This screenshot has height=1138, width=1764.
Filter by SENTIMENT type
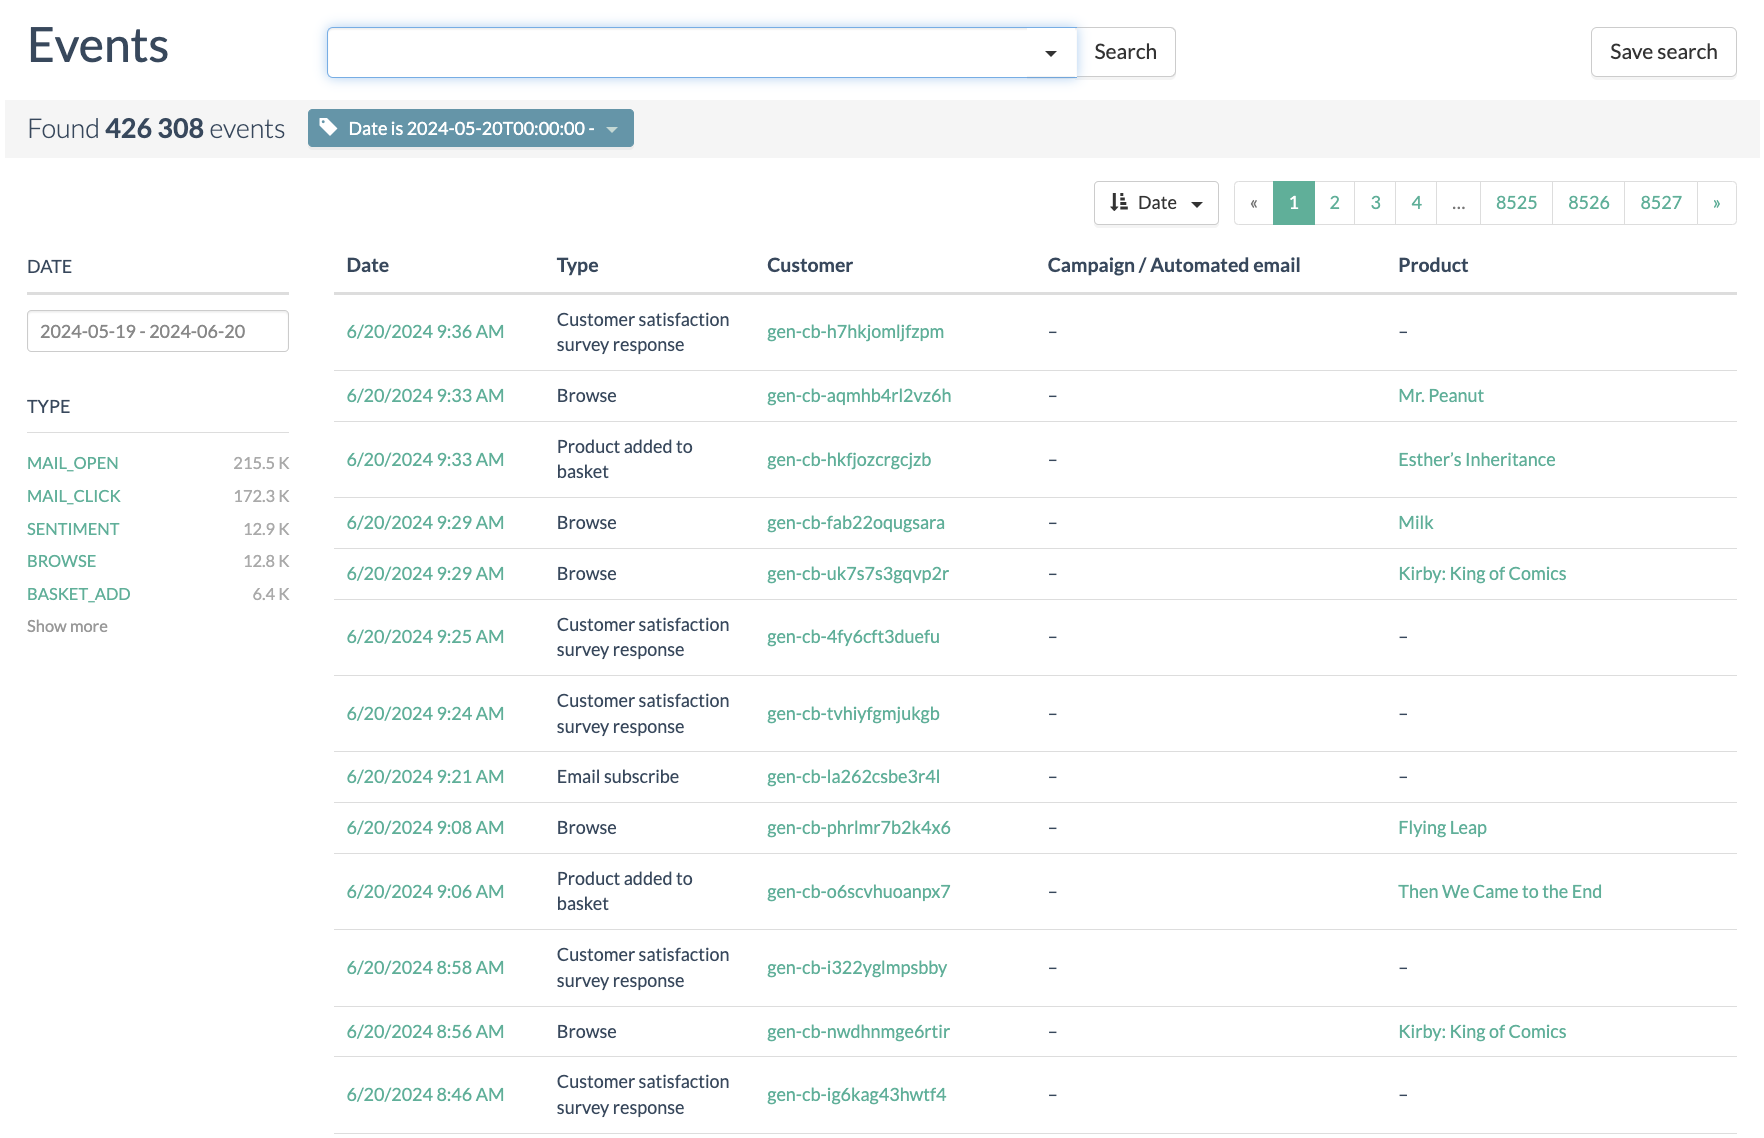tap(73, 529)
